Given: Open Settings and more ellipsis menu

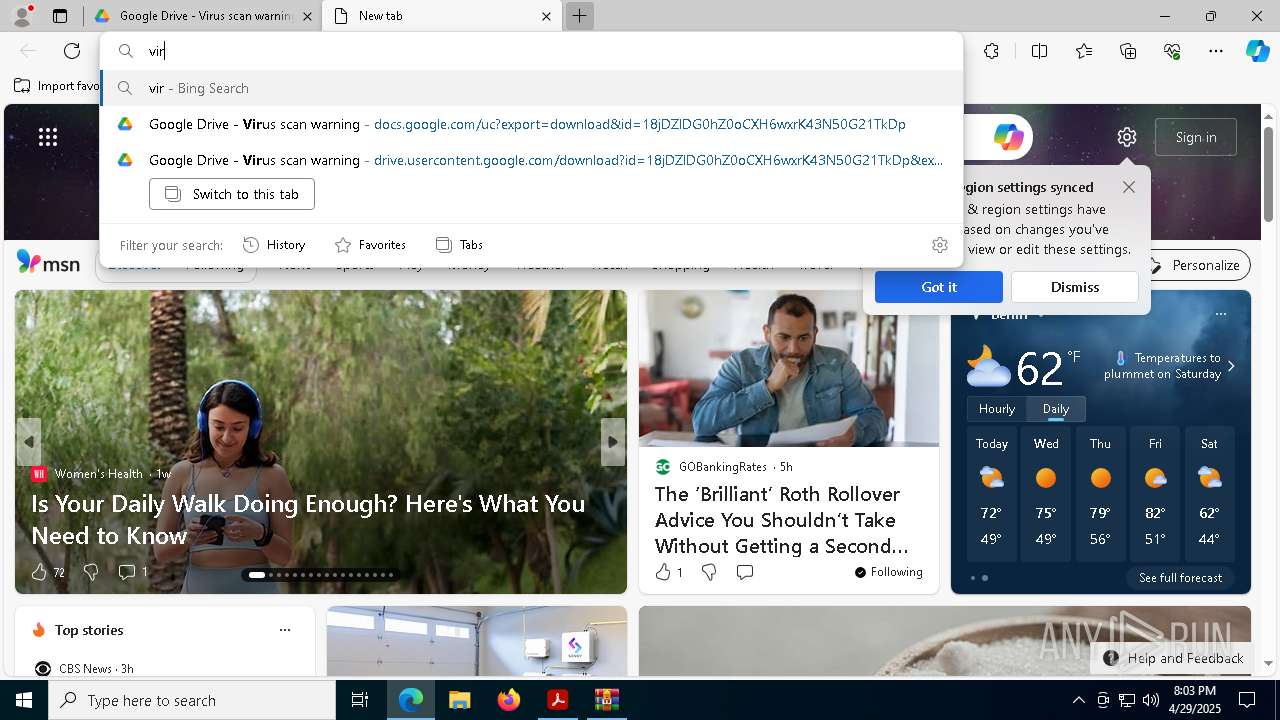Looking at the screenshot, I should tap(1216, 51).
